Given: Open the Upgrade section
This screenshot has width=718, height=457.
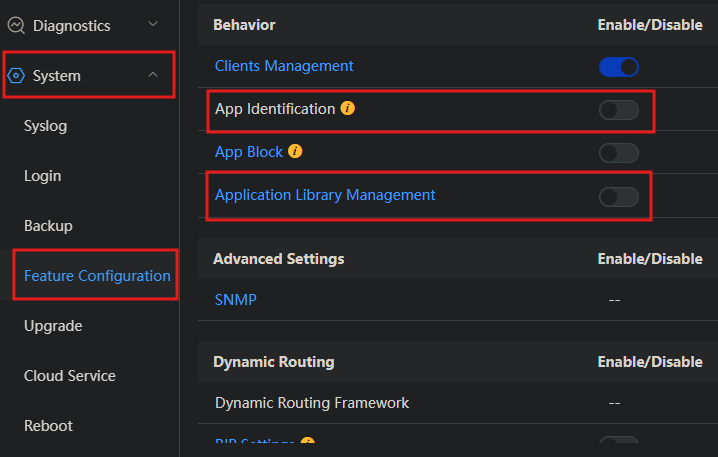Looking at the screenshot, I should pyautogui.click(x=53, y=326).
